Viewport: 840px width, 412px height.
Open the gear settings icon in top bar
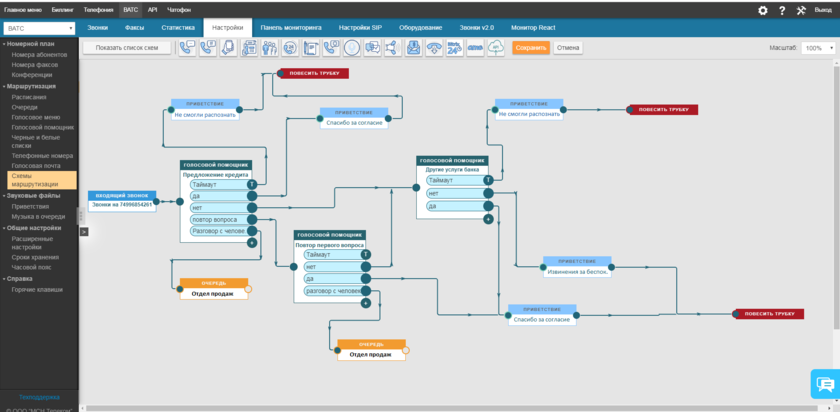(762, 10)
